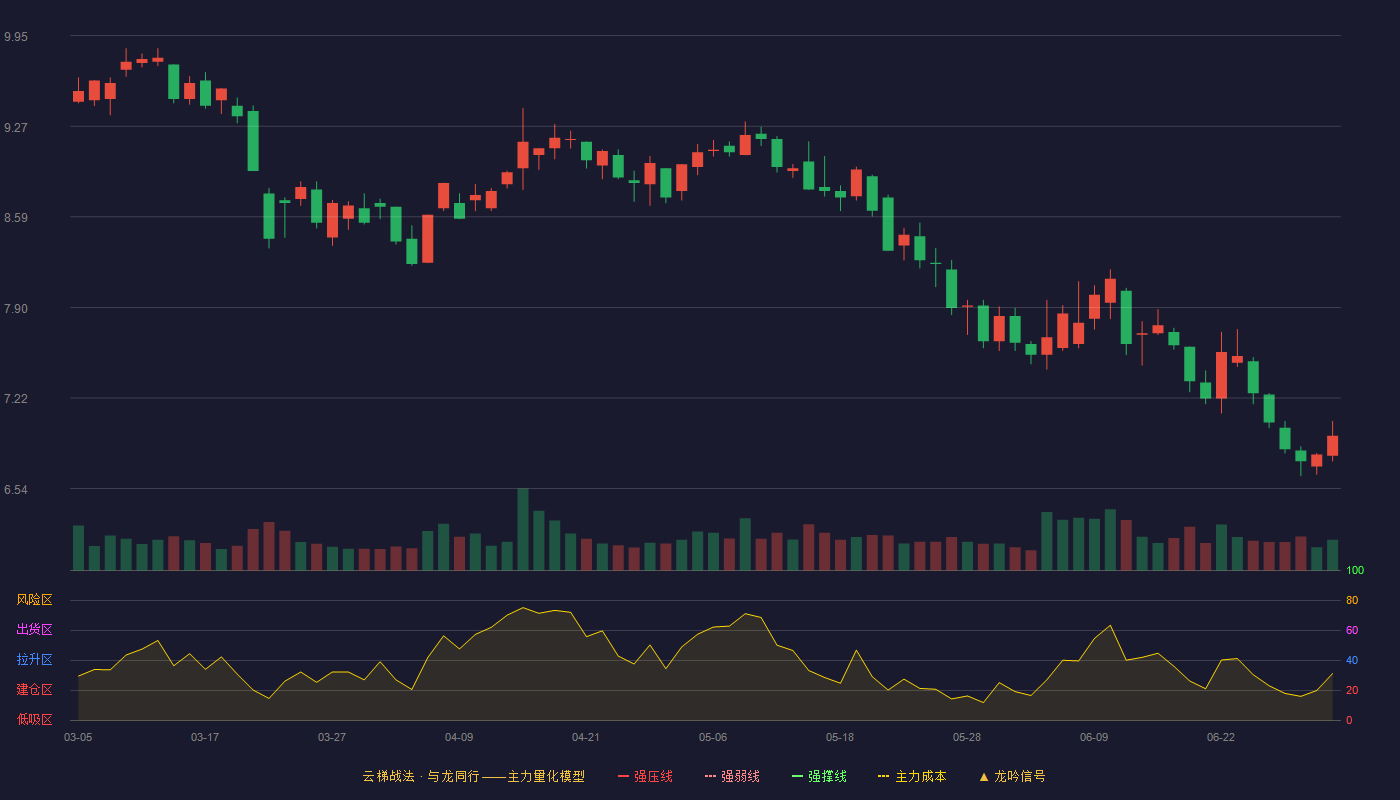
Task: Toggle the 龙吟信号 legend item
Action: [1011, 776]
